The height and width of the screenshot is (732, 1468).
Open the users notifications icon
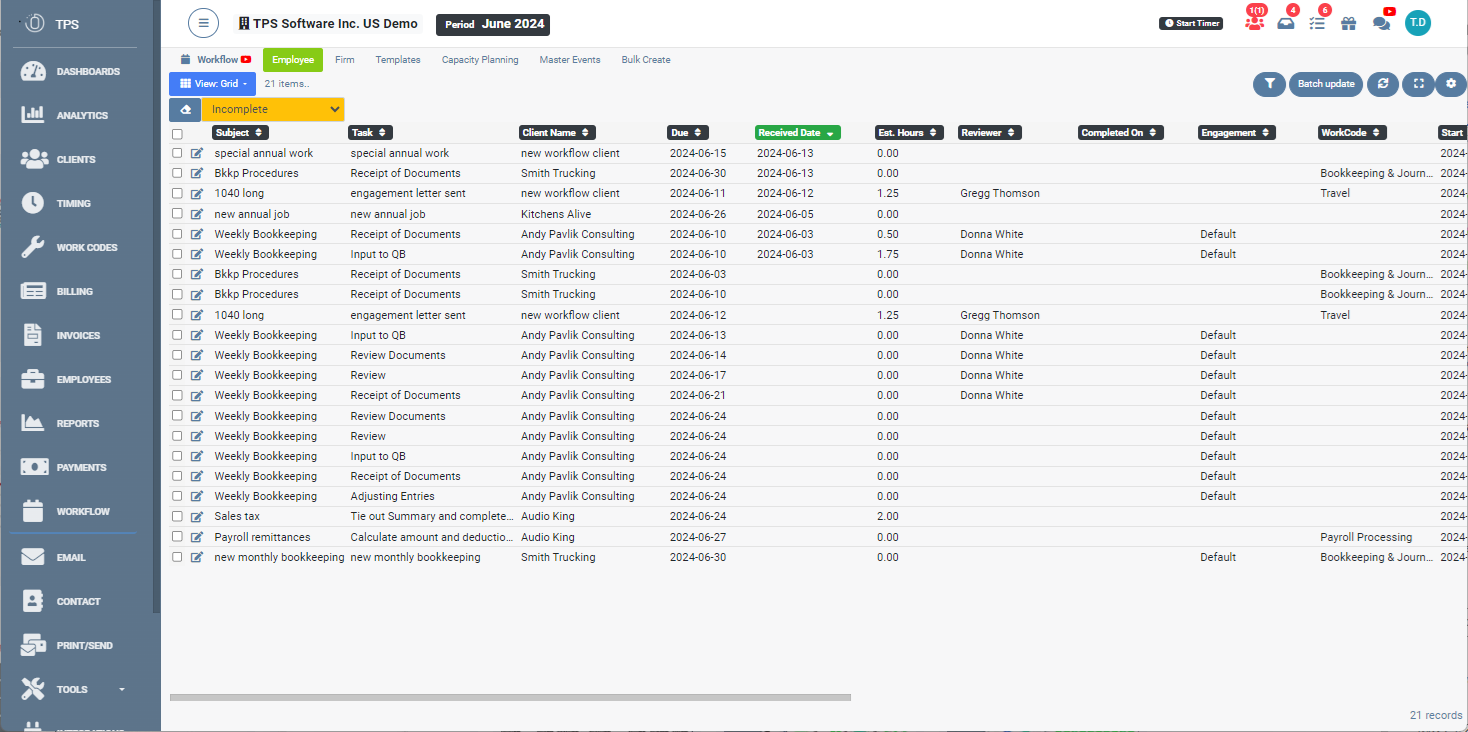pyautogui.click(x=1254, y=23)
